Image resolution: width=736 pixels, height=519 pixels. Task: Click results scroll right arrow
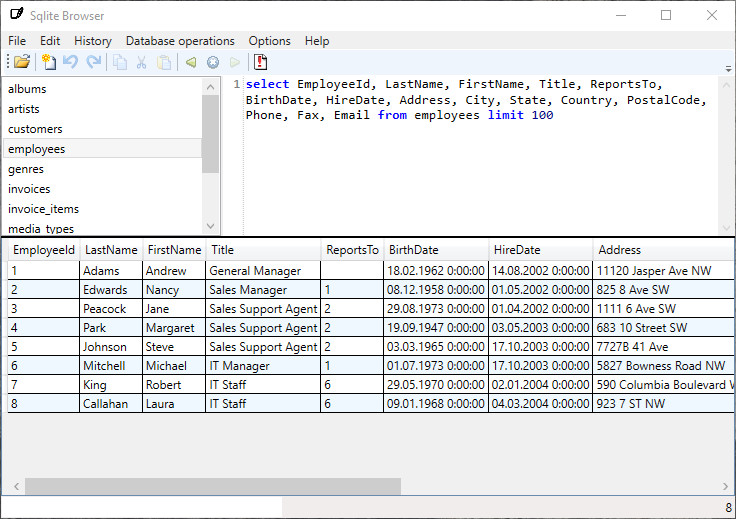pos(725,486)
